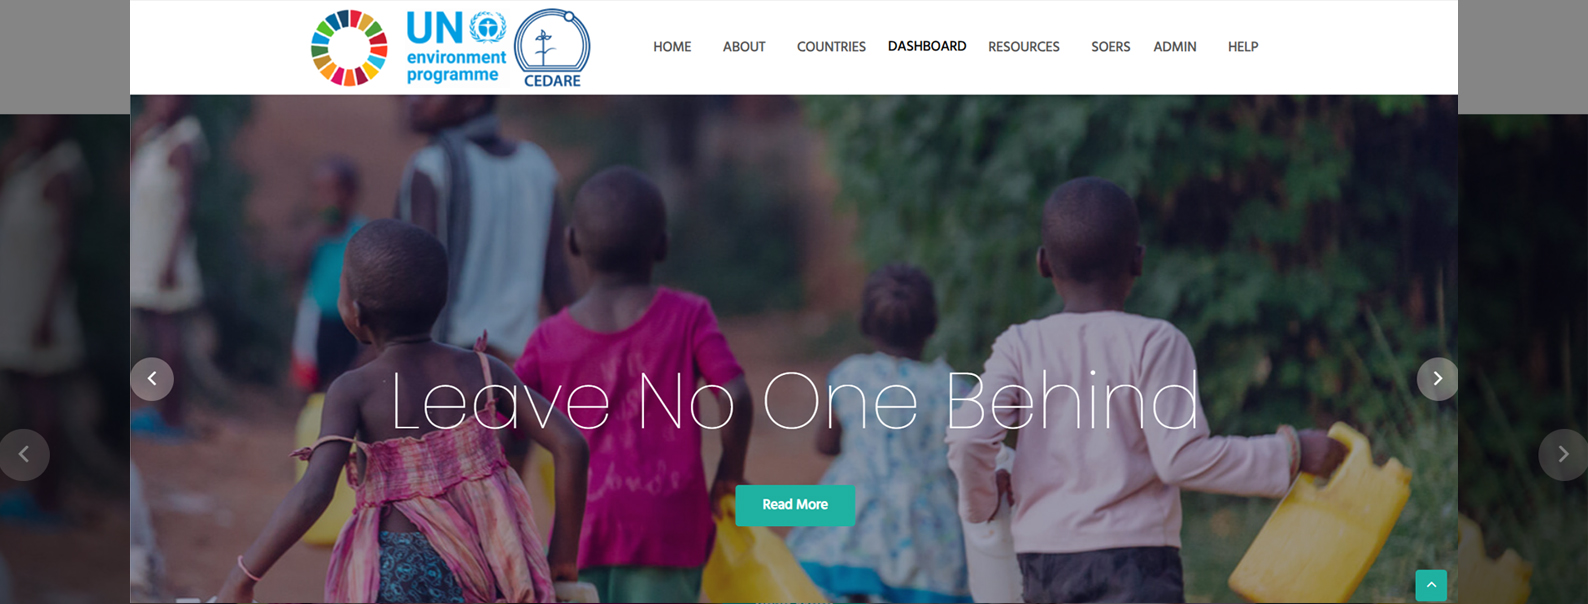Click the outer left carousel arrow
This screenshot has width=1588, height=604.
pos(24,455)
